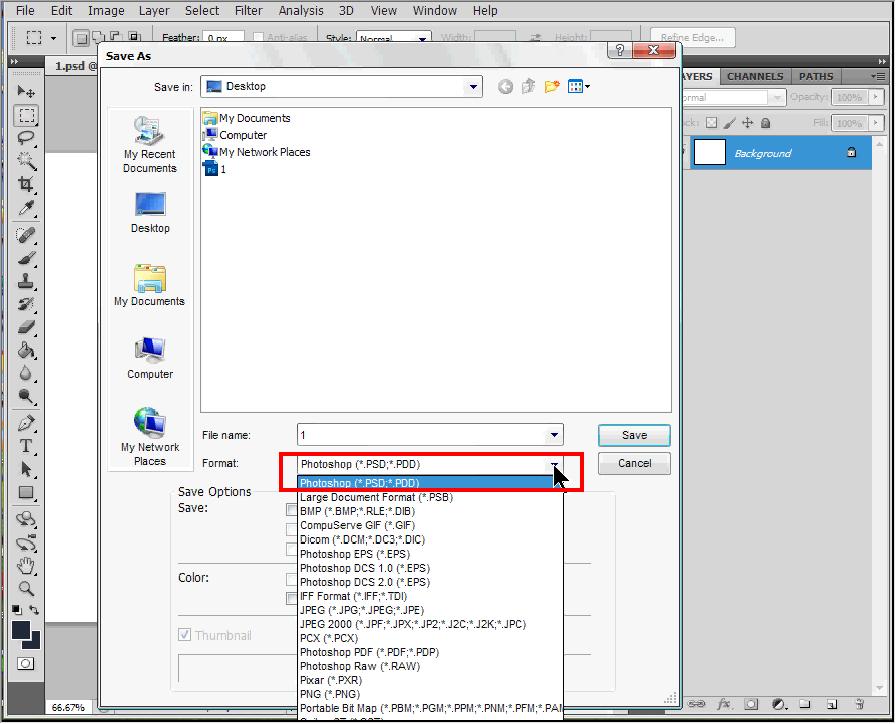
Task: Choose JPEG (*.JPG;*.JPEG;*.JPE) from format list
Action: pyautogui.click(x=362, y=610)
